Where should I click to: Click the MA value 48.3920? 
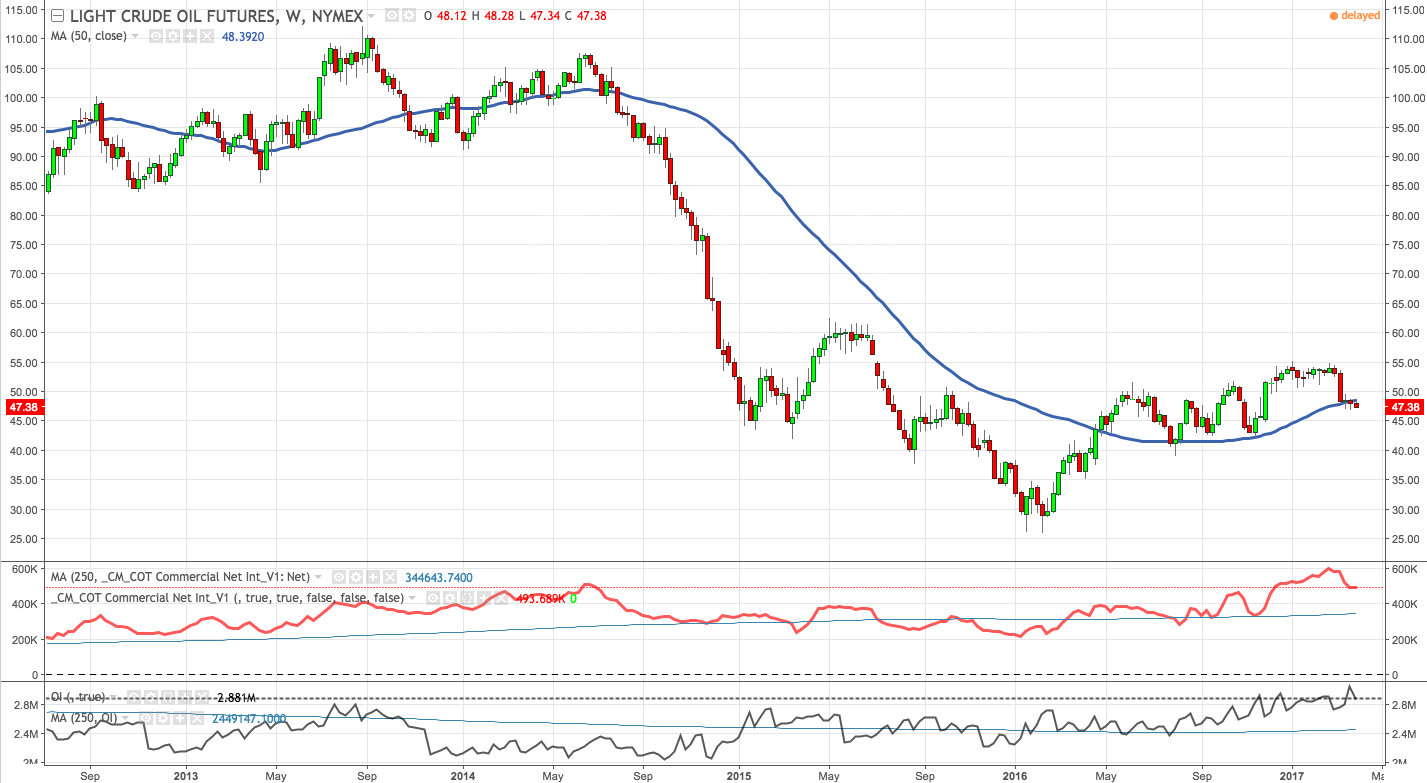pos(243,36)
